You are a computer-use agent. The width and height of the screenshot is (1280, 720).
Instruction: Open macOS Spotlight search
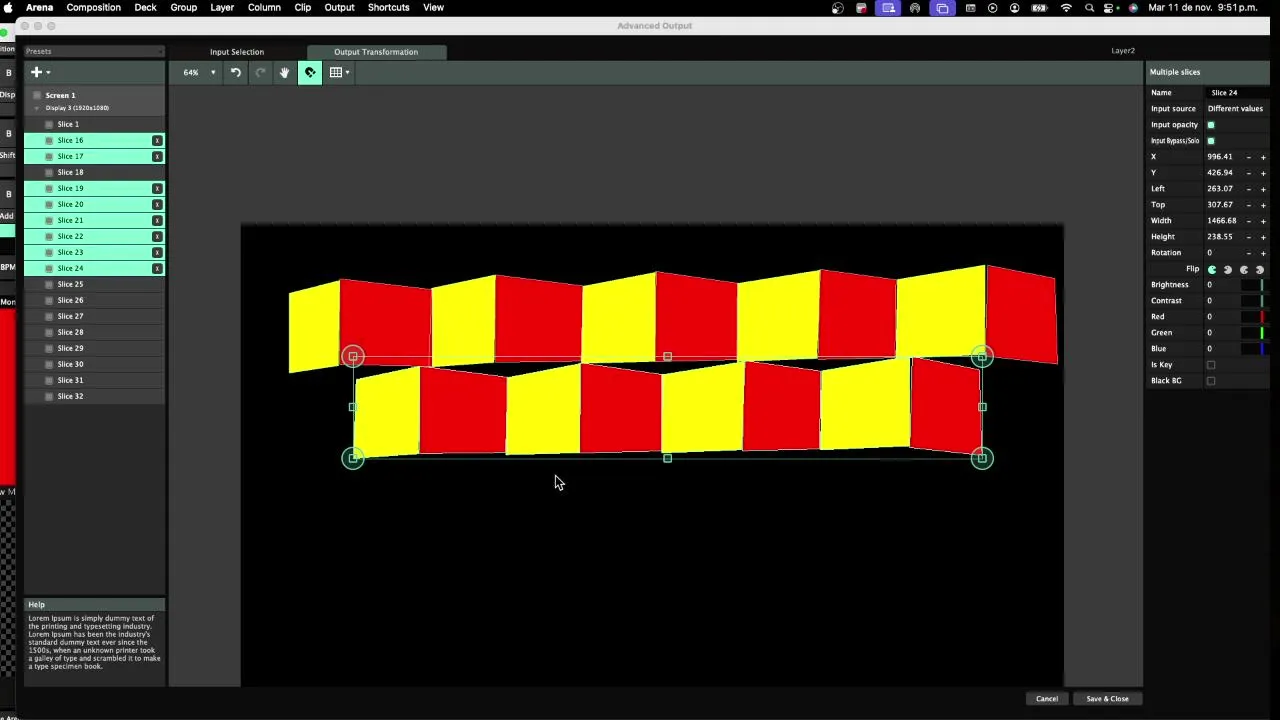click(1090, 7)
